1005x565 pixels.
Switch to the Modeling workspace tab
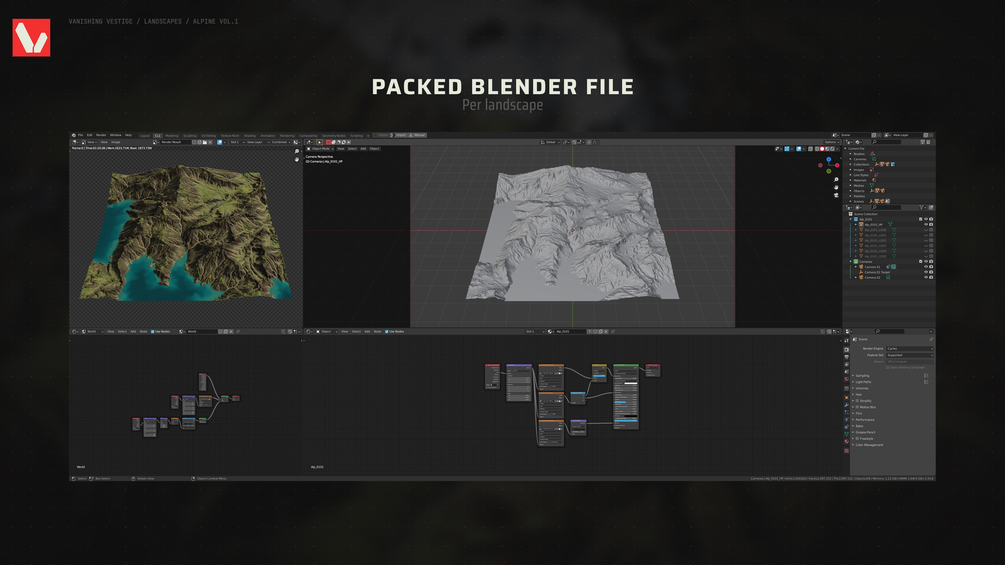[x=172, y=136]
